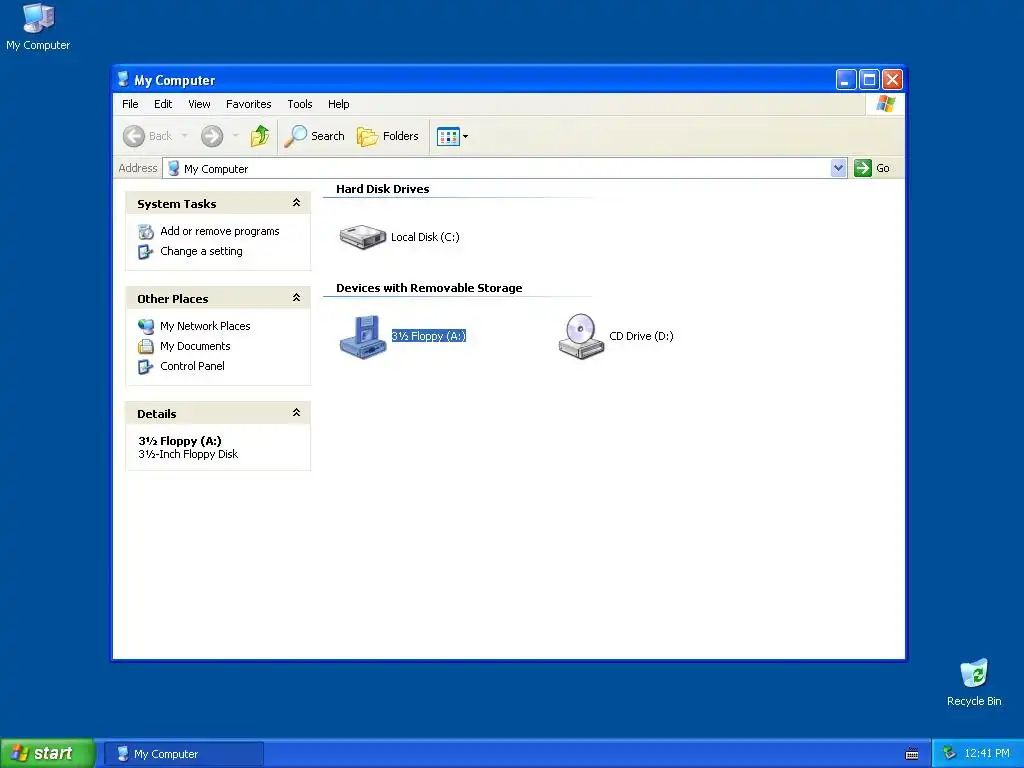Click the CD Drive (D:) label
The width and height of the screenshot is (1024, 768).
click(641, 336)
